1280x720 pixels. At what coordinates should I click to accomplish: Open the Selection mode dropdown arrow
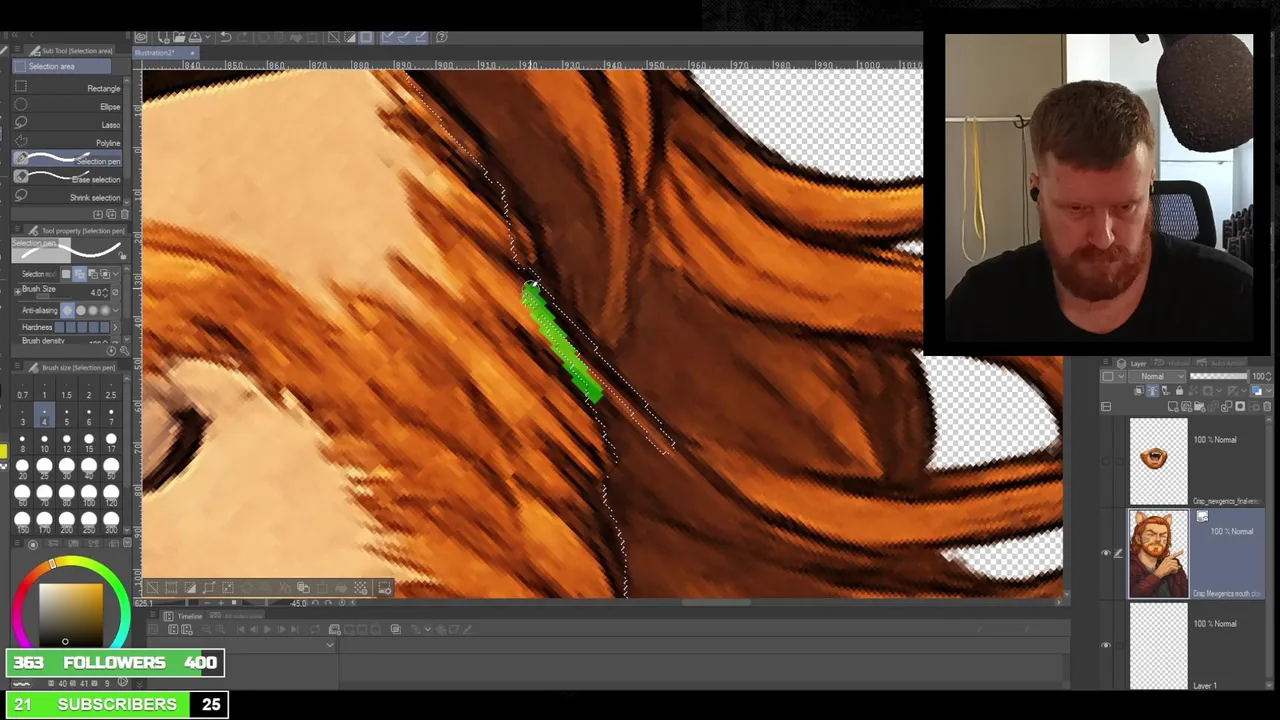tap(115, 274)
